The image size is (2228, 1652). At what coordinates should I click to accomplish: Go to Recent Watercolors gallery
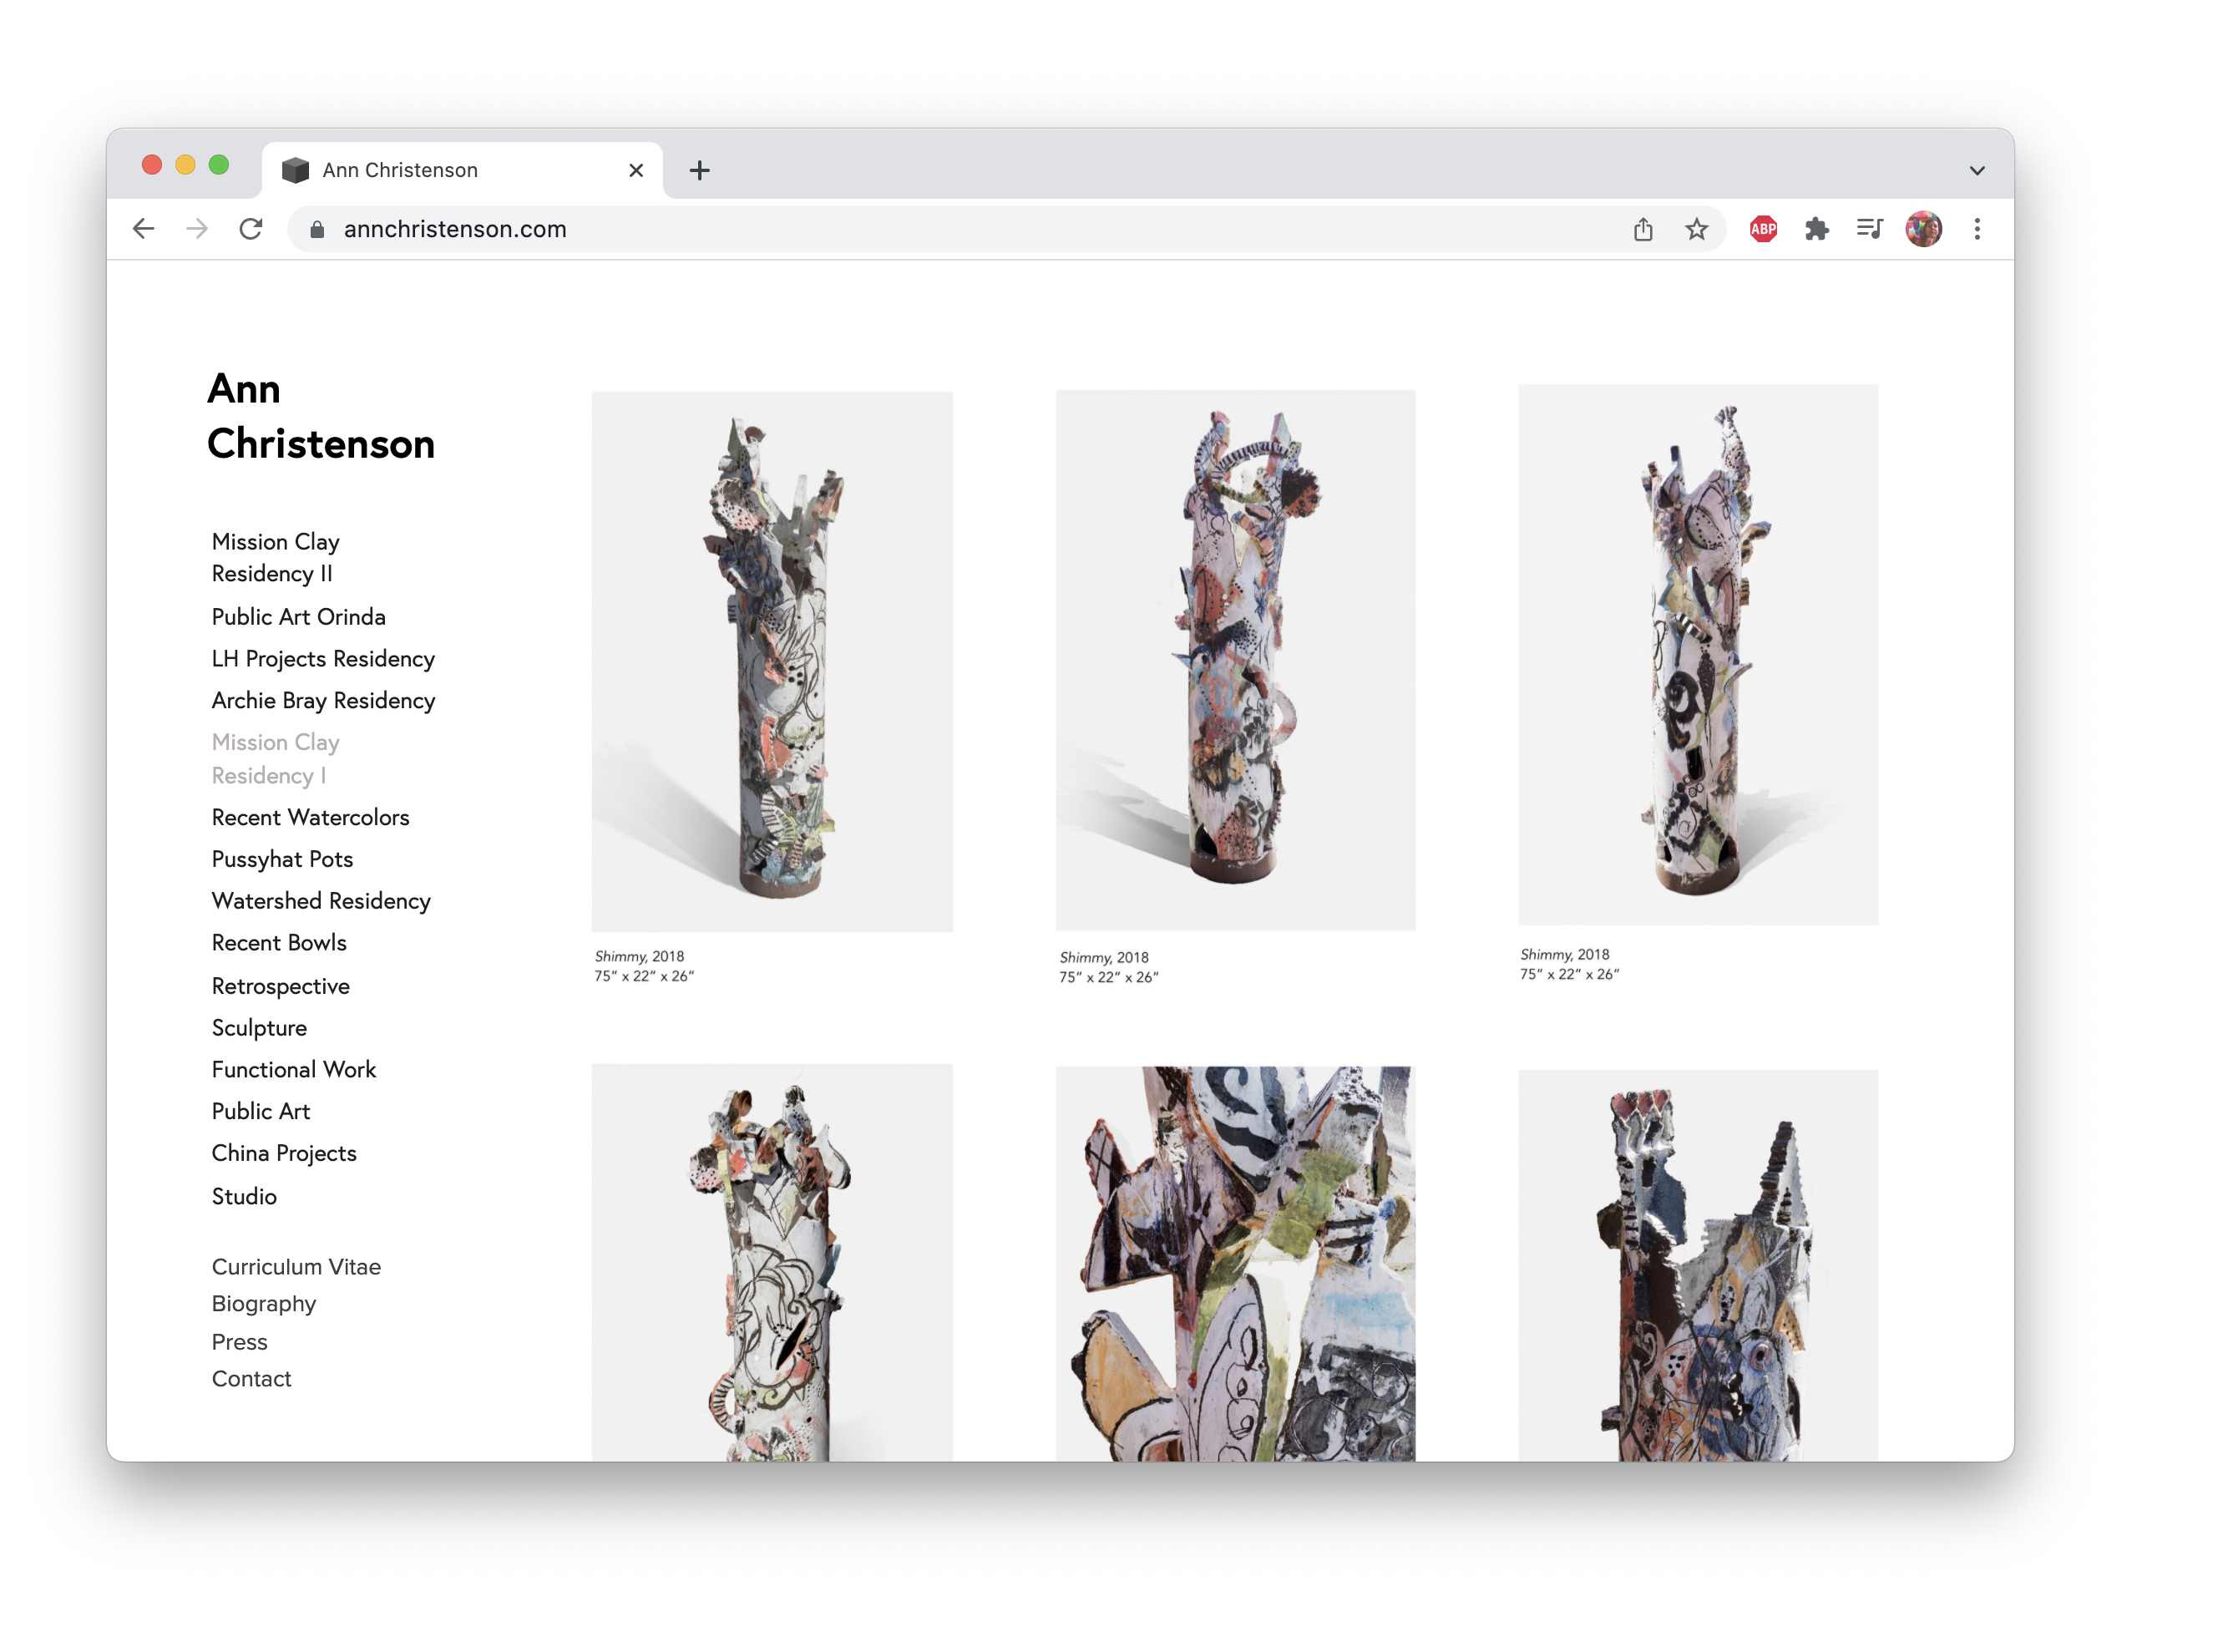click(310, 818)
